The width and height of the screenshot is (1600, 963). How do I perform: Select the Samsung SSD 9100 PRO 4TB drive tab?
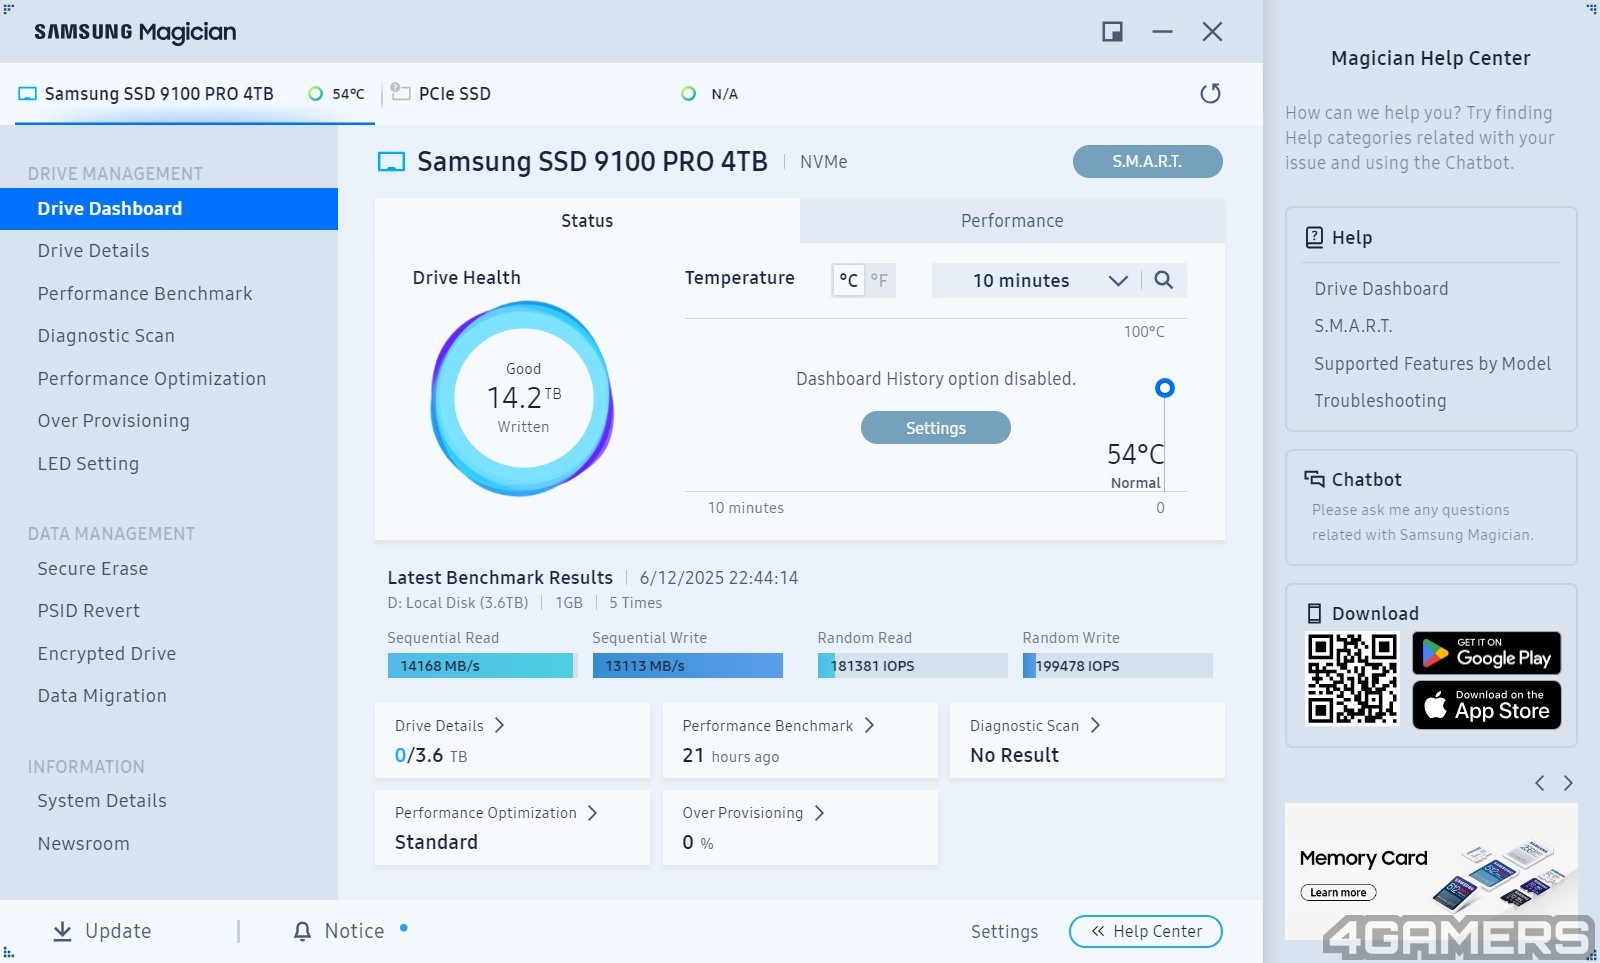(194, 94)
